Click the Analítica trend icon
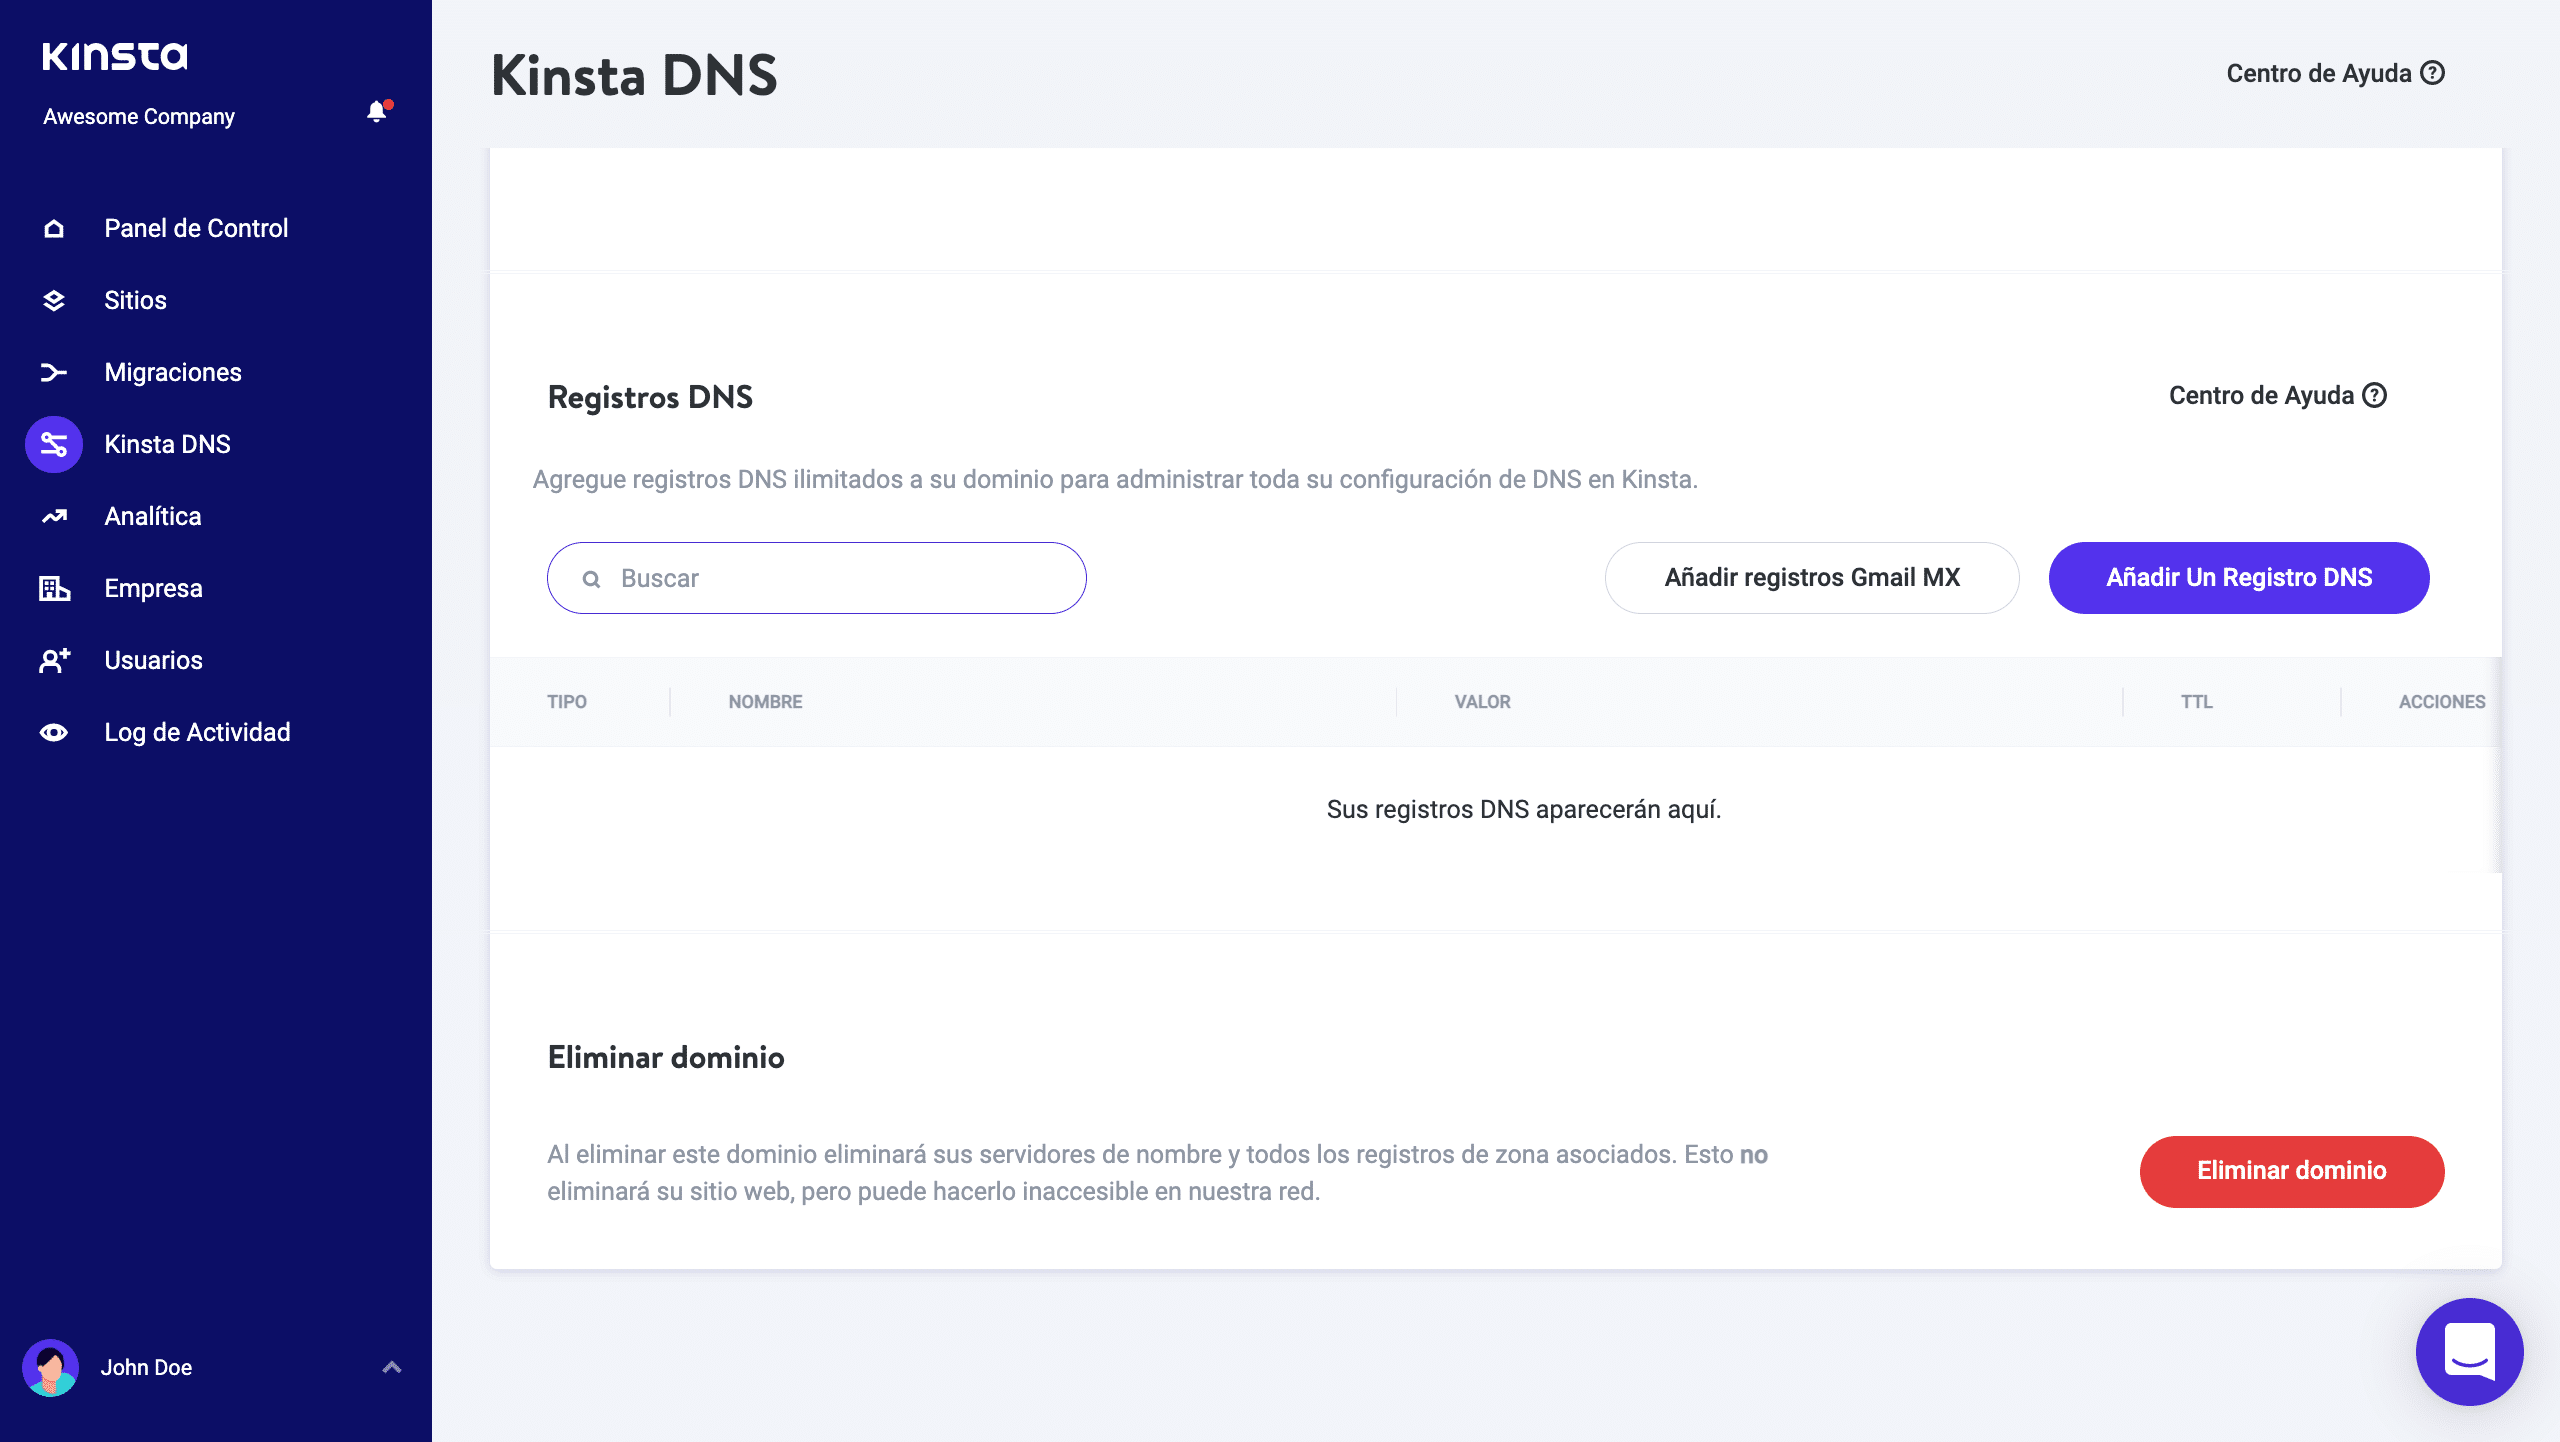Viewport: 2560px width, 1442px height. pos(54,517)
